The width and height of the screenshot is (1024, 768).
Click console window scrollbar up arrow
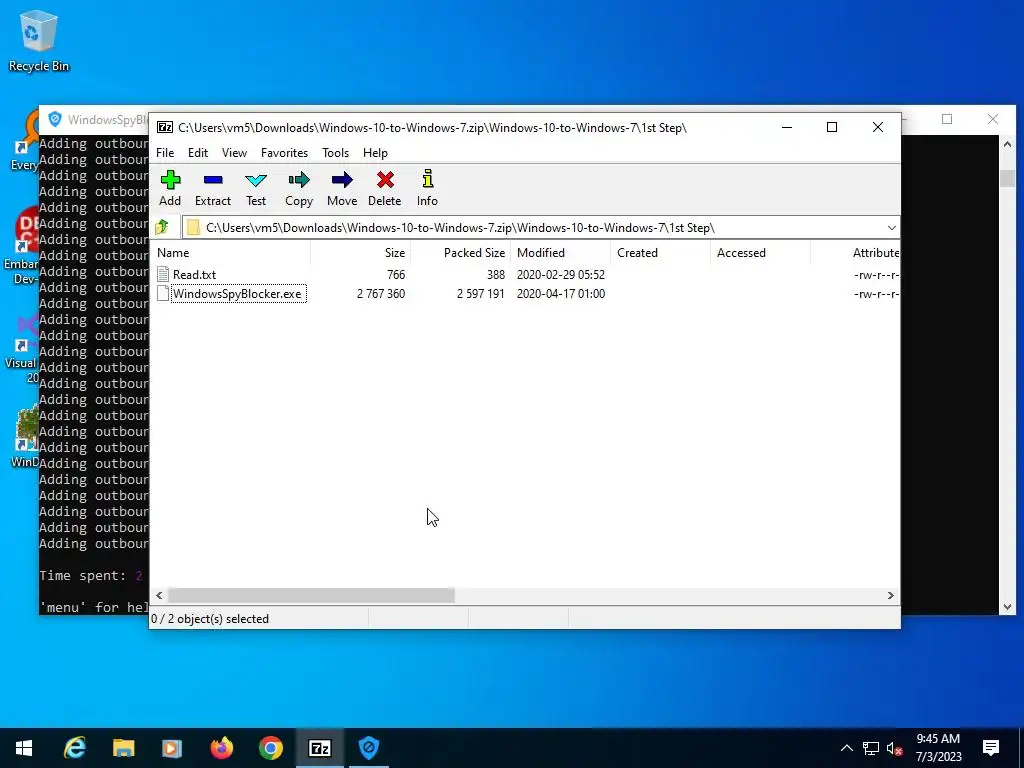[1007, 144]
